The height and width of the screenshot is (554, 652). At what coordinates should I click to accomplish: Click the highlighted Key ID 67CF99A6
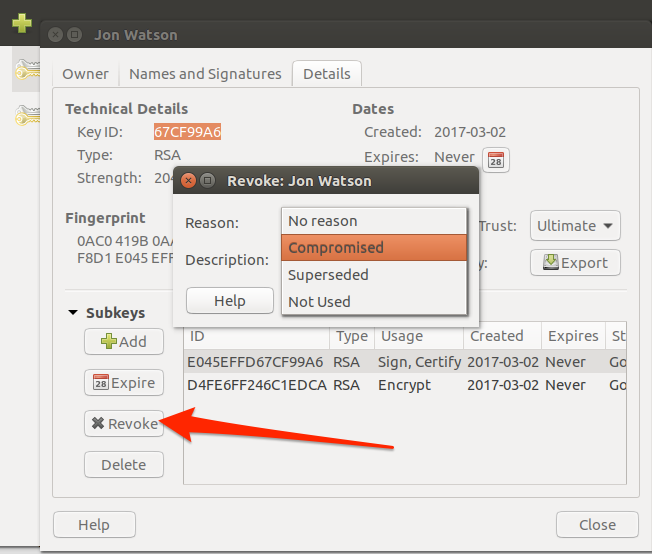[x=187, y=132]
